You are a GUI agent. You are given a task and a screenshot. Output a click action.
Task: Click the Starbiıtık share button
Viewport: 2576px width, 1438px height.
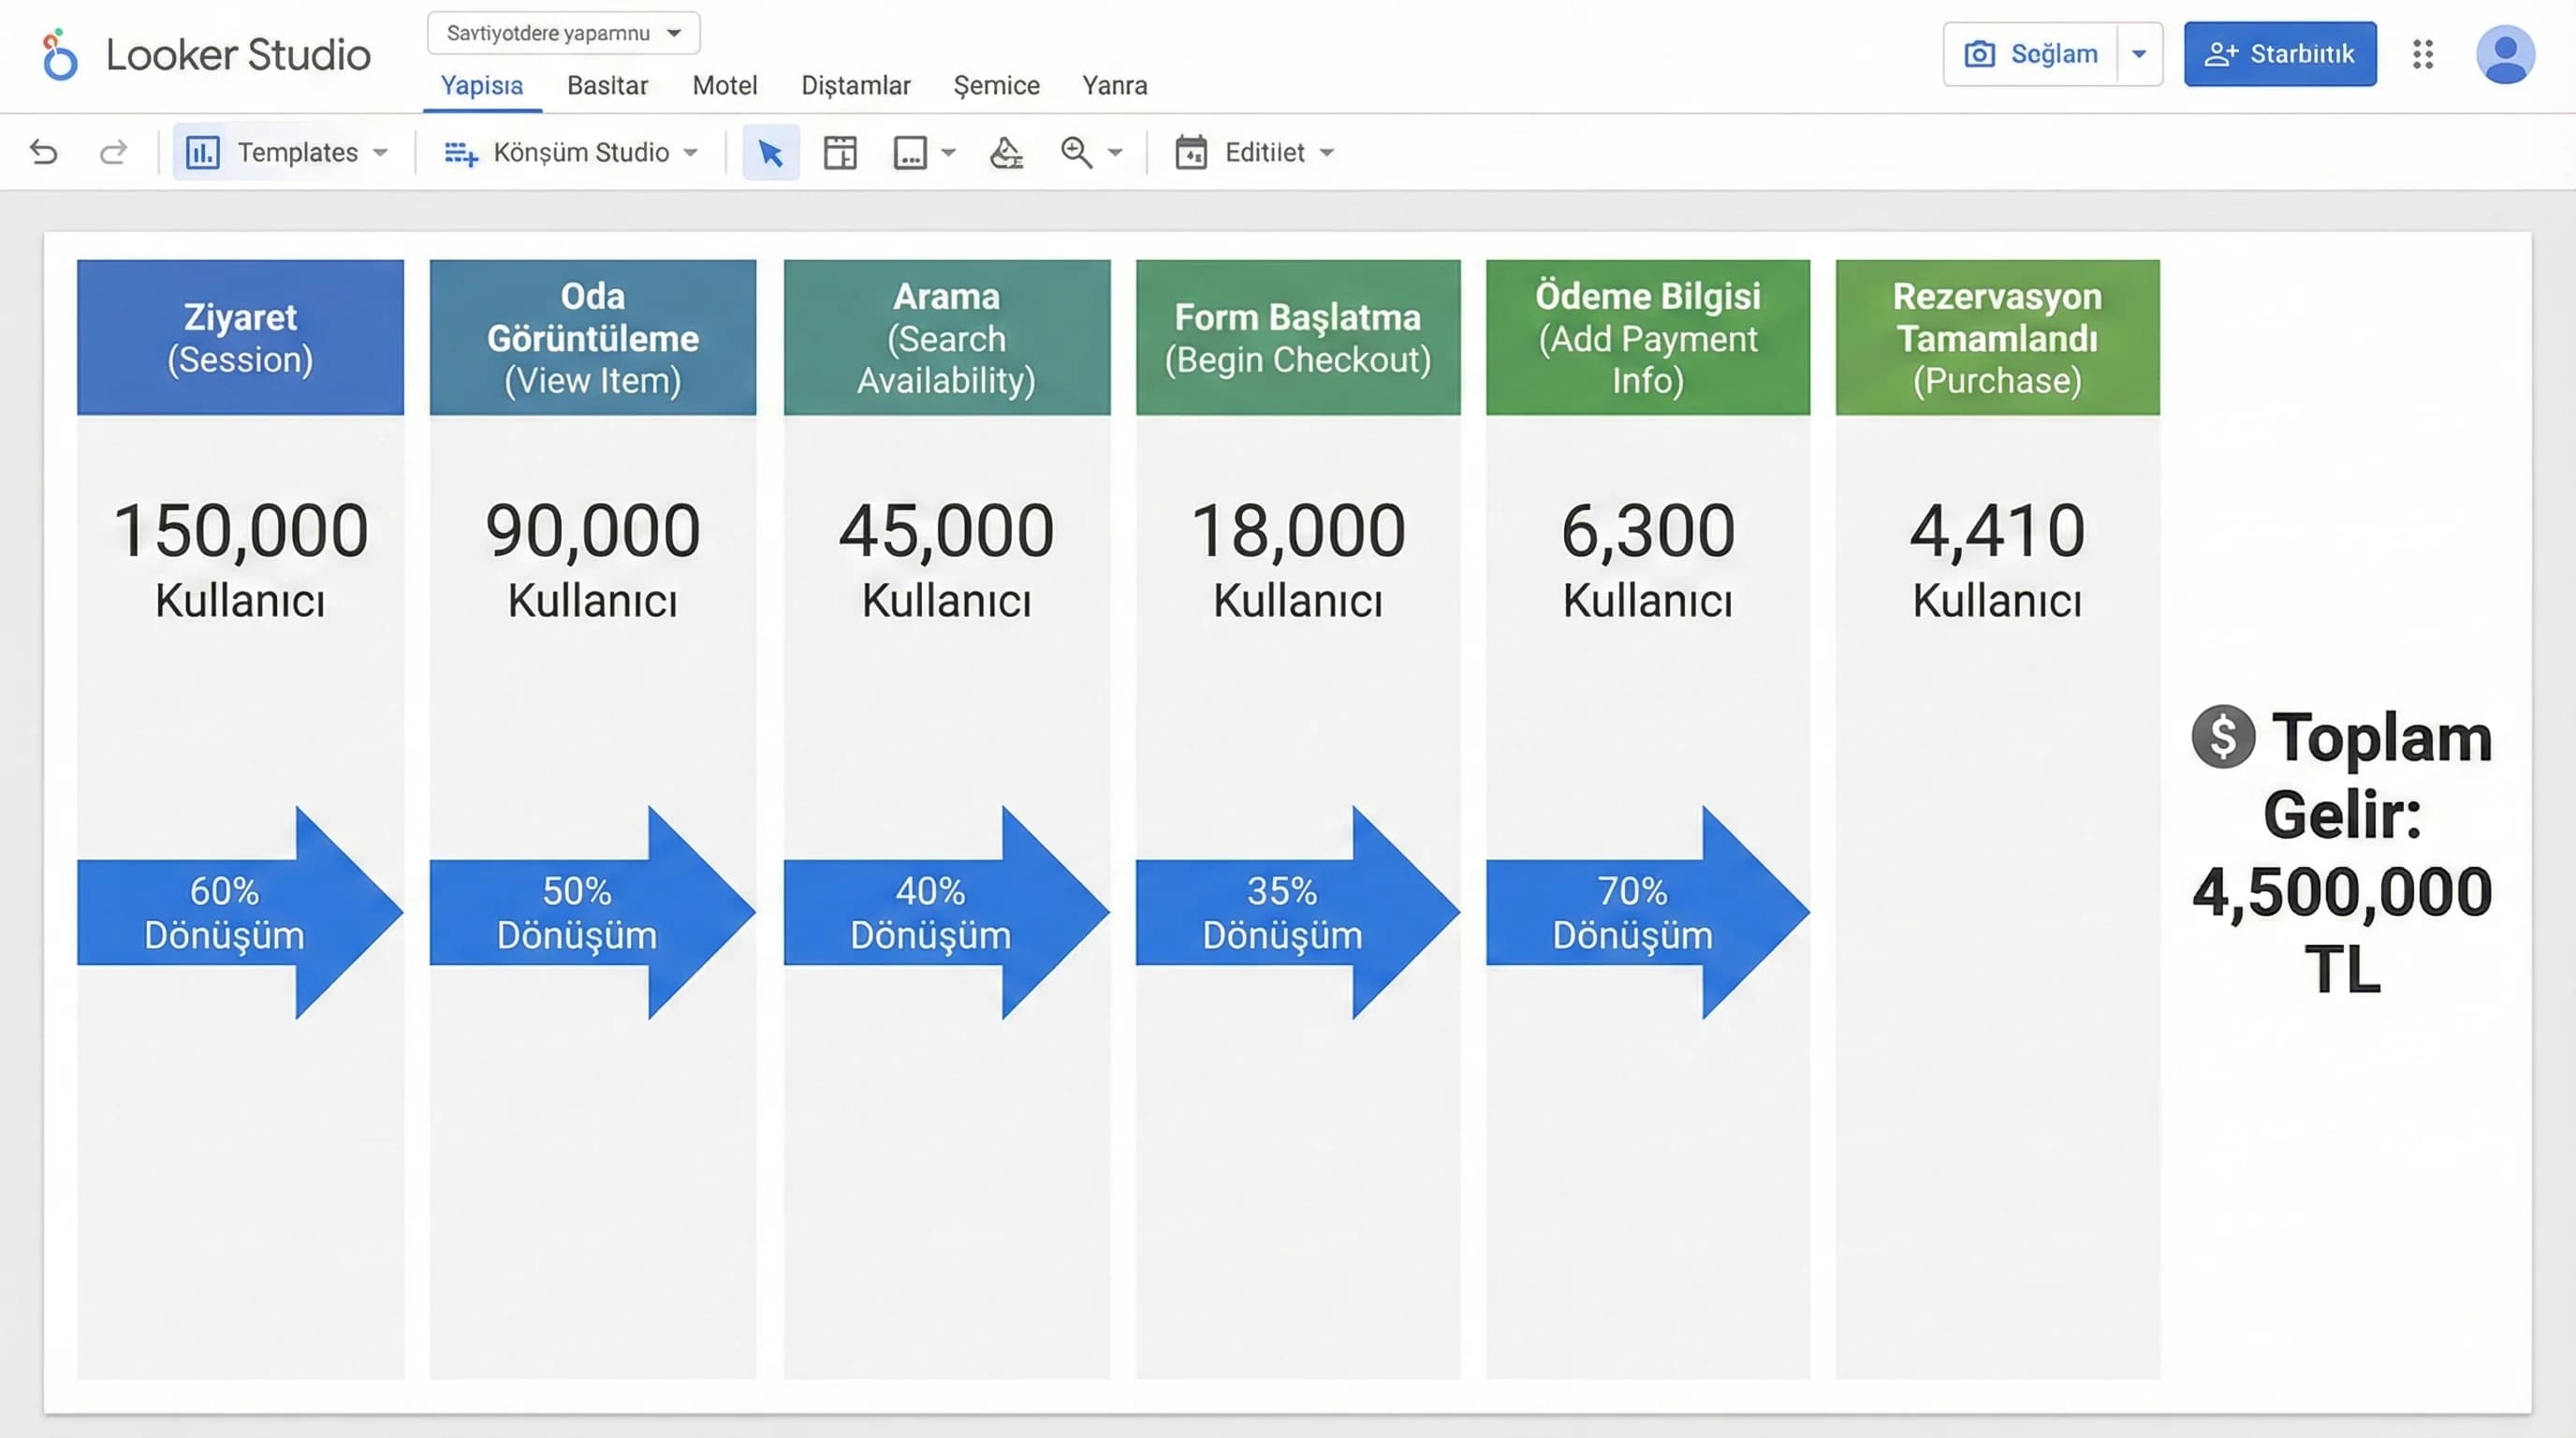[2279, 54]
